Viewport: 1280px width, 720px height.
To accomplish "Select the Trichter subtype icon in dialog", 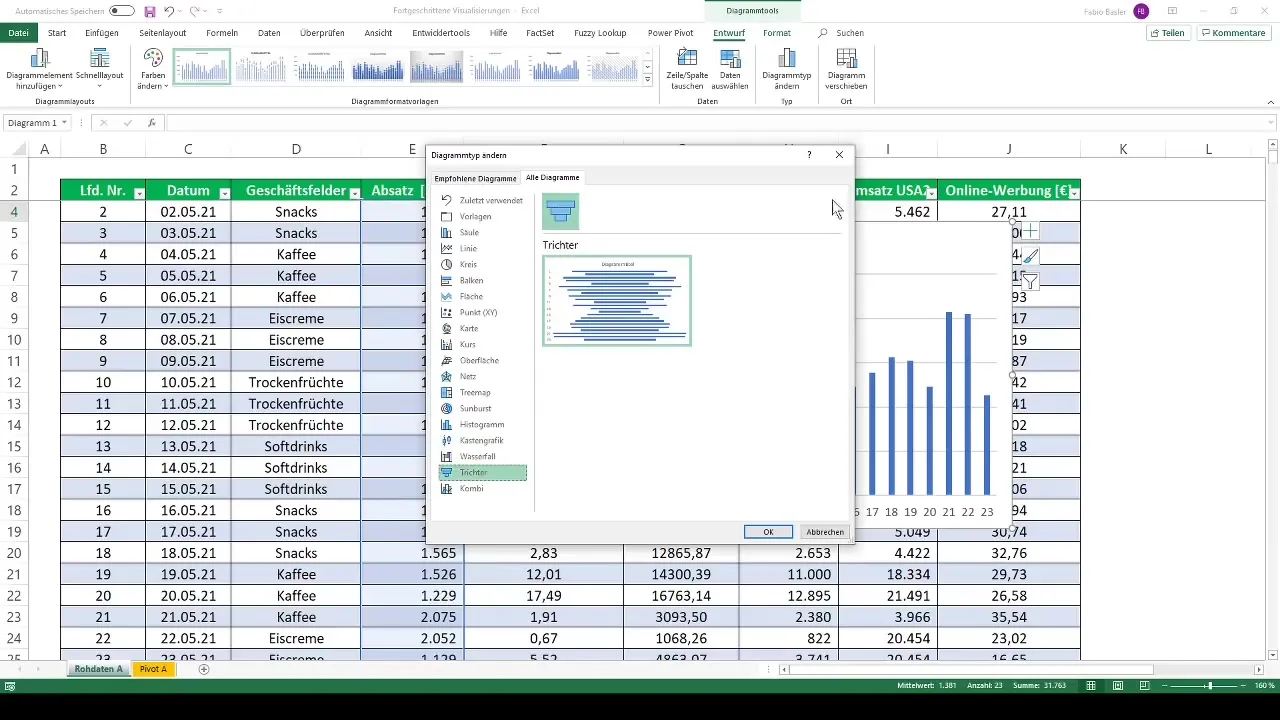I will pos(561,211).
